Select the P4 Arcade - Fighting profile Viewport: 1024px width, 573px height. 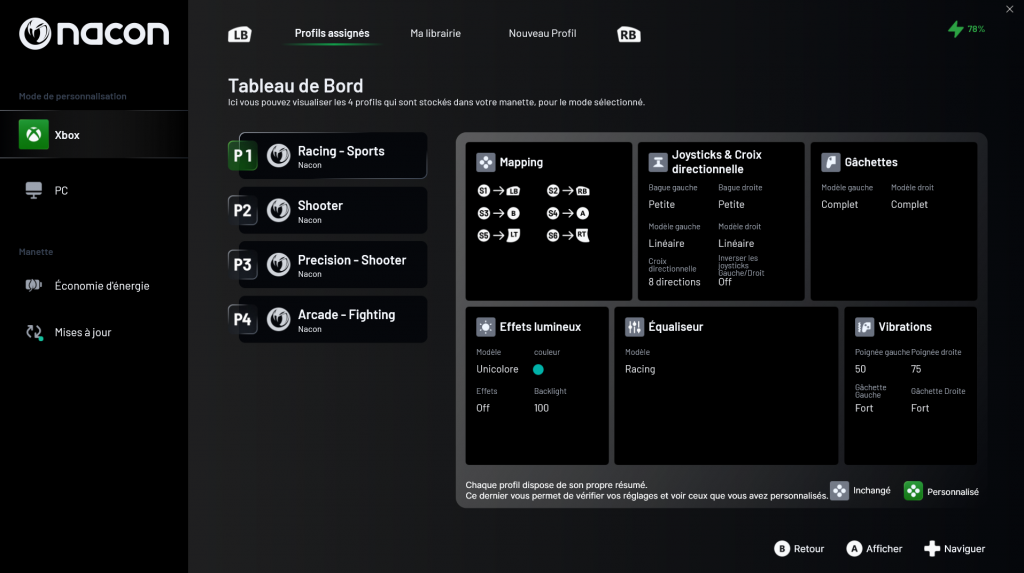[x=332, y=320]
